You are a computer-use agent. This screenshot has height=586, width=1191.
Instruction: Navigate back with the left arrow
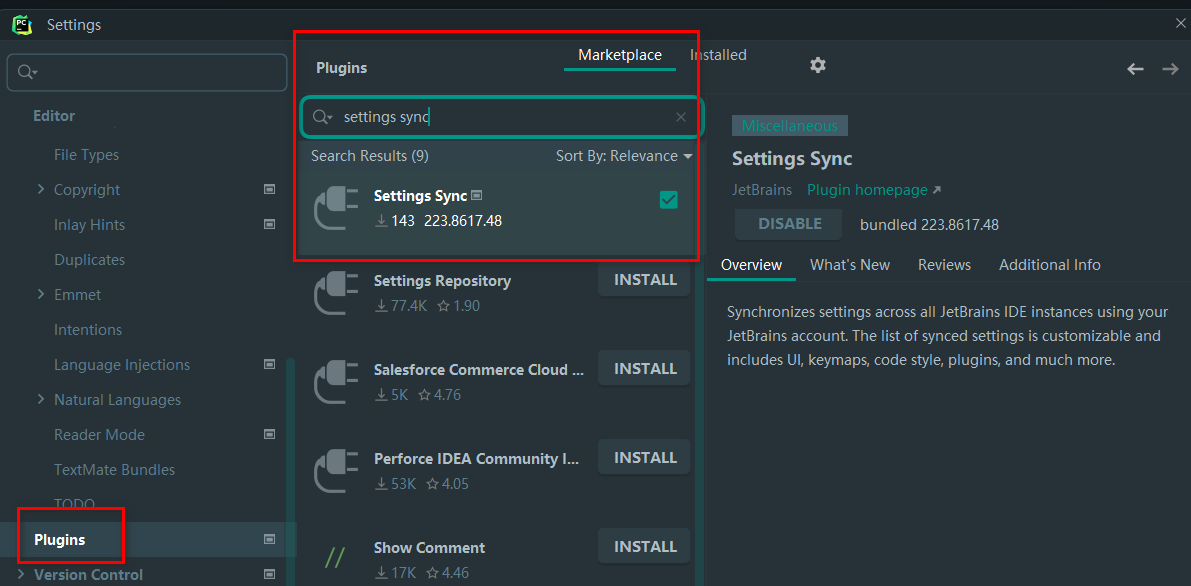1135,69
